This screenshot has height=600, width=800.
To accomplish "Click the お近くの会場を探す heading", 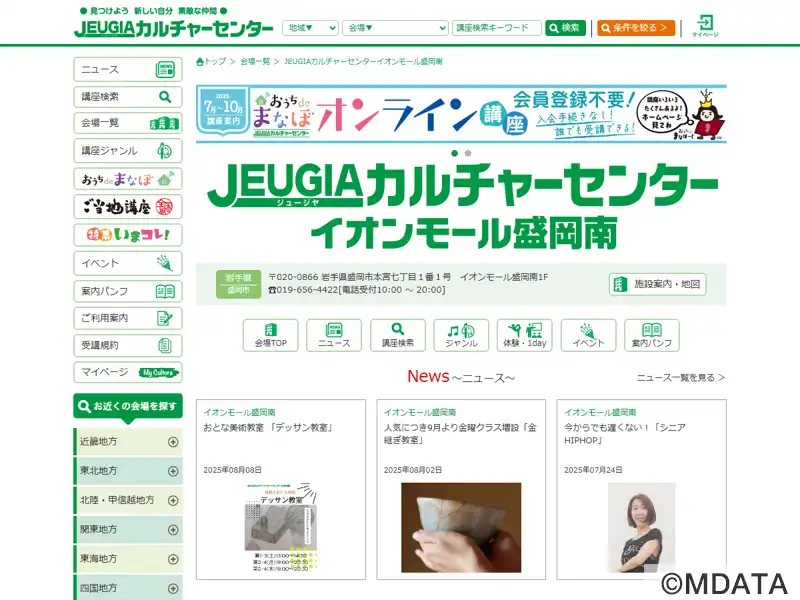I will [128, 406].
